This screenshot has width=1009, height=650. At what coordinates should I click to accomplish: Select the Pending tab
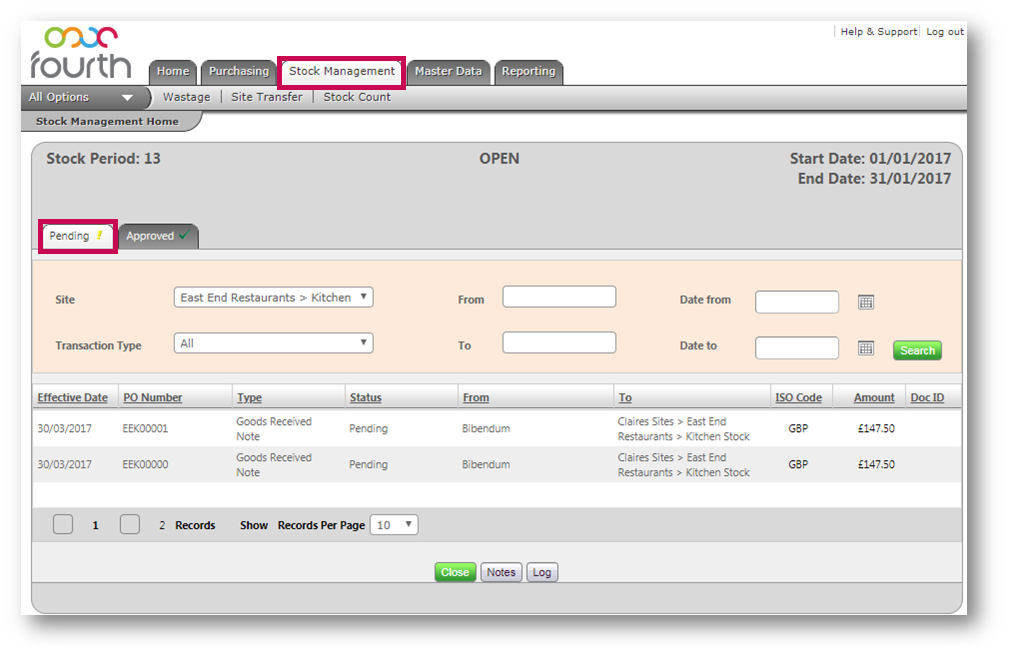tap(76, 237)
